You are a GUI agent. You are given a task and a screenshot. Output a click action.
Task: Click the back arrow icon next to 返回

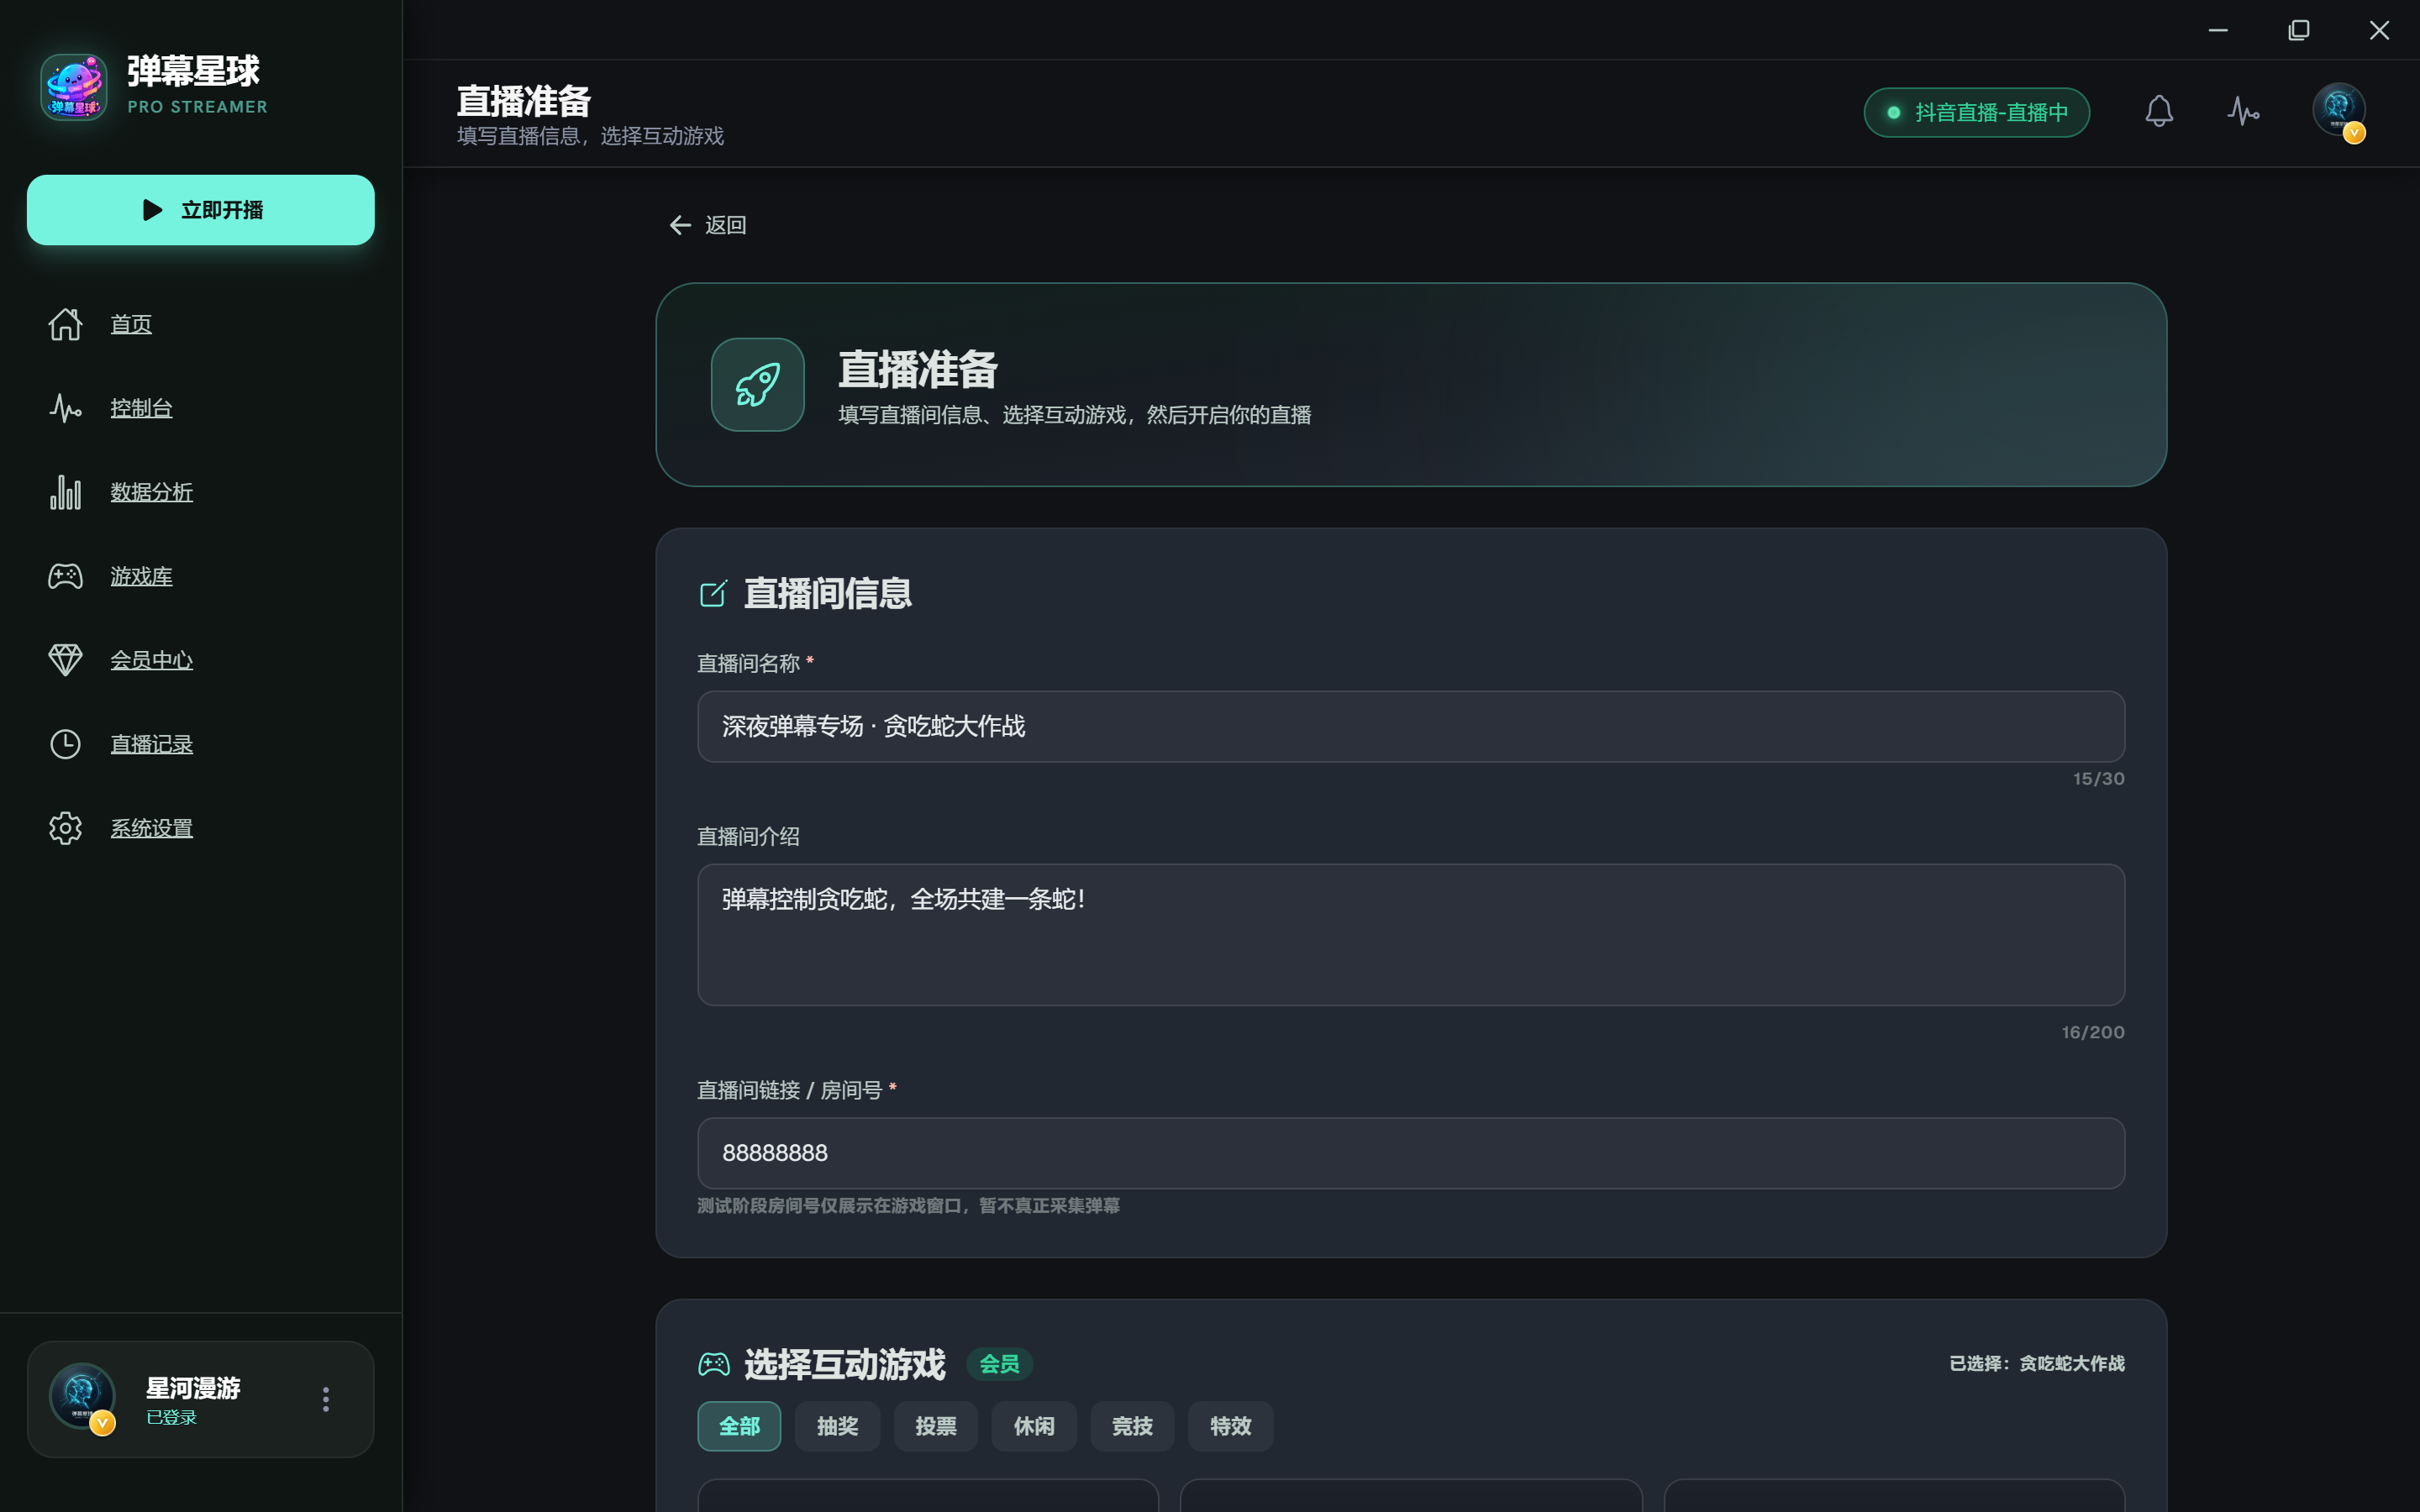click(x=680, y=225)
